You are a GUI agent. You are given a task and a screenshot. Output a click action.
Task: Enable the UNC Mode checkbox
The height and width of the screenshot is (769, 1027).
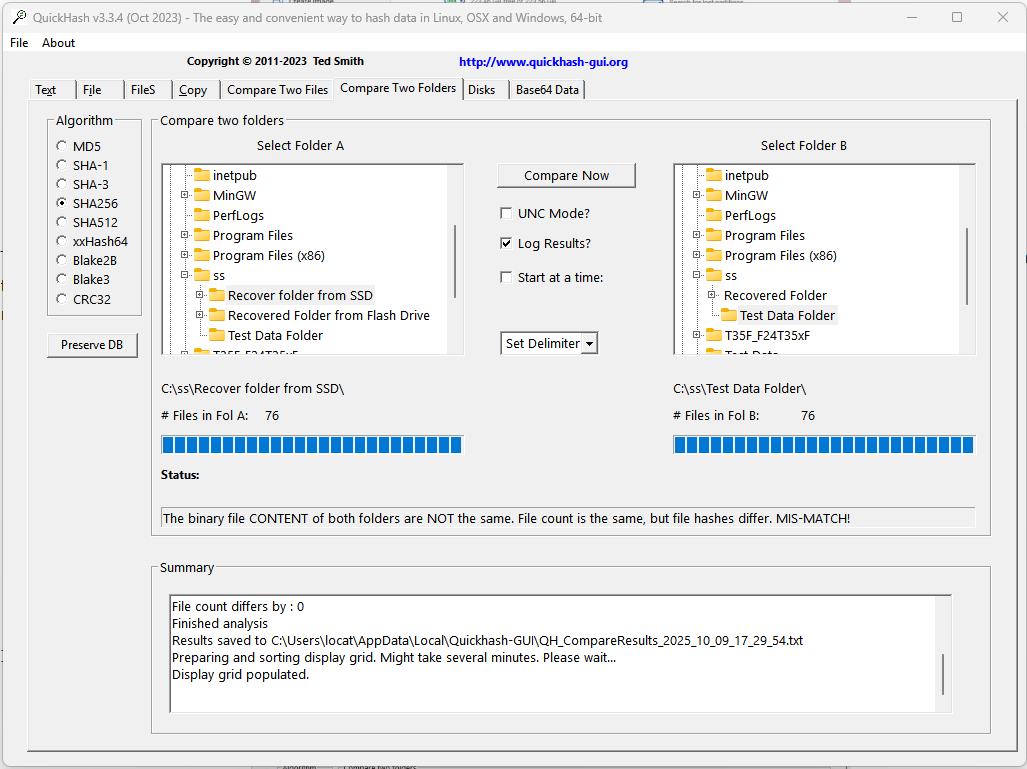506,213
